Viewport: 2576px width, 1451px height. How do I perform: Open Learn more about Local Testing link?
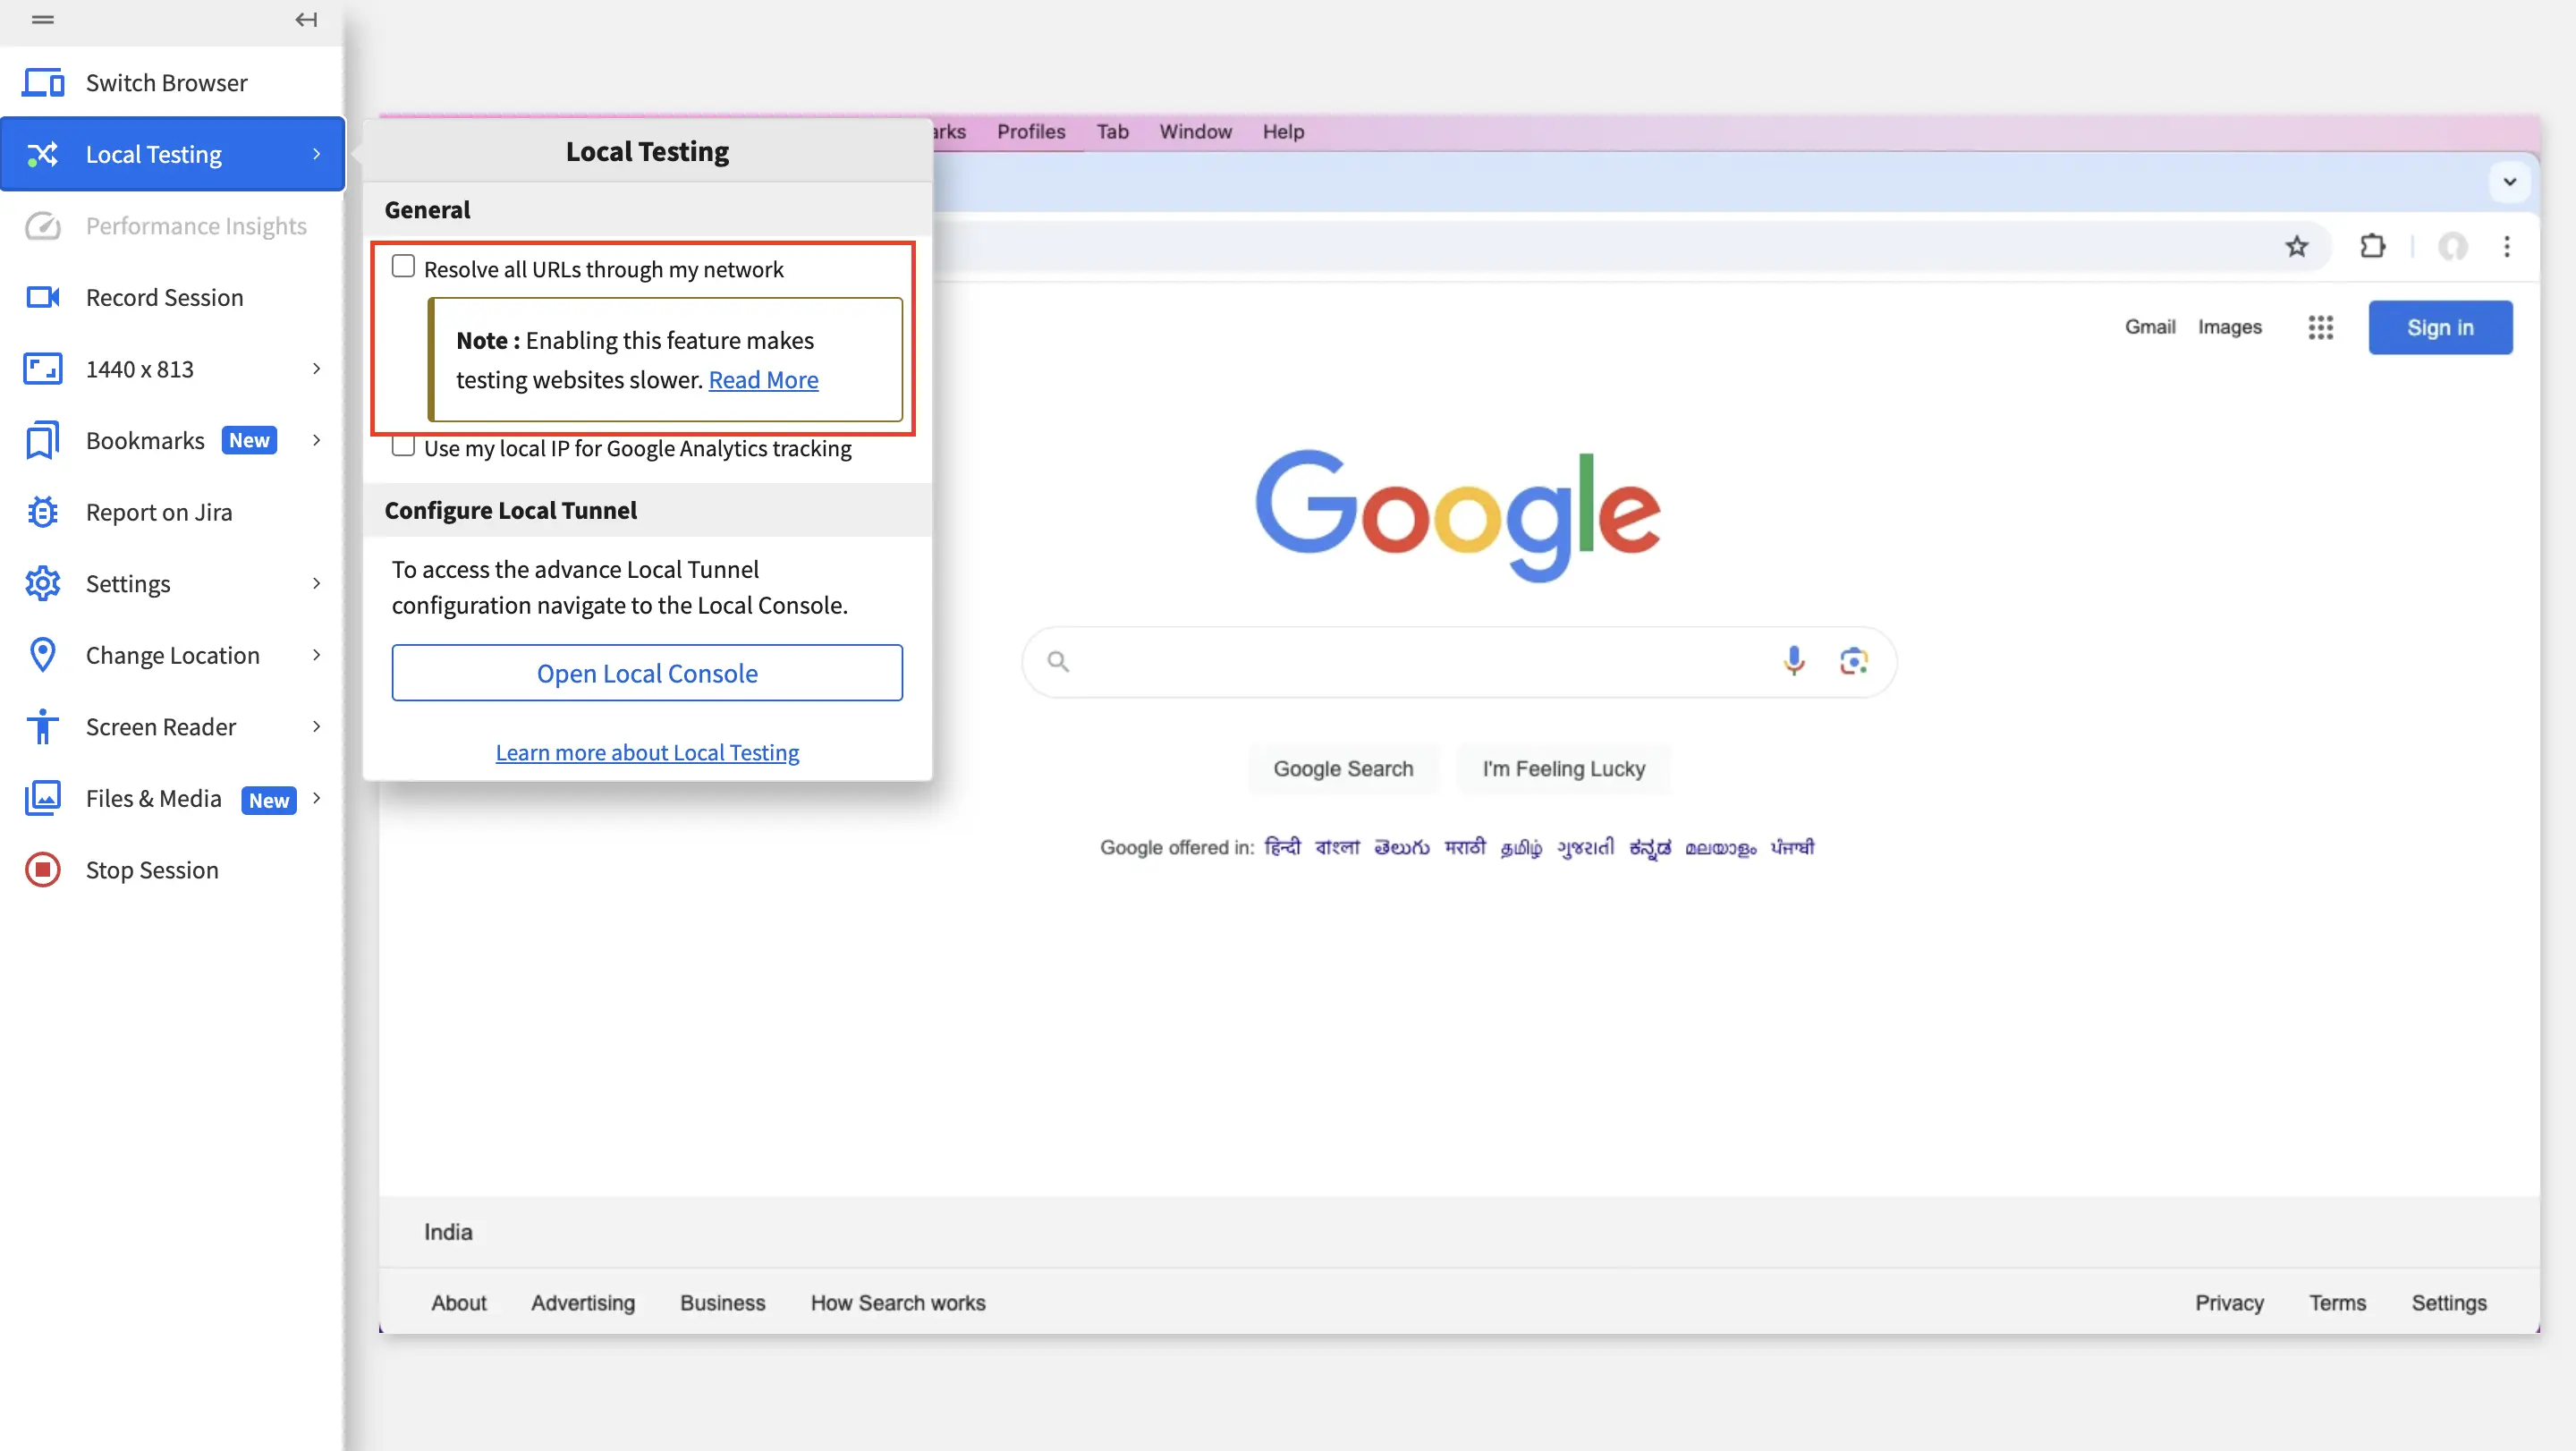click(x=647, y=753)
